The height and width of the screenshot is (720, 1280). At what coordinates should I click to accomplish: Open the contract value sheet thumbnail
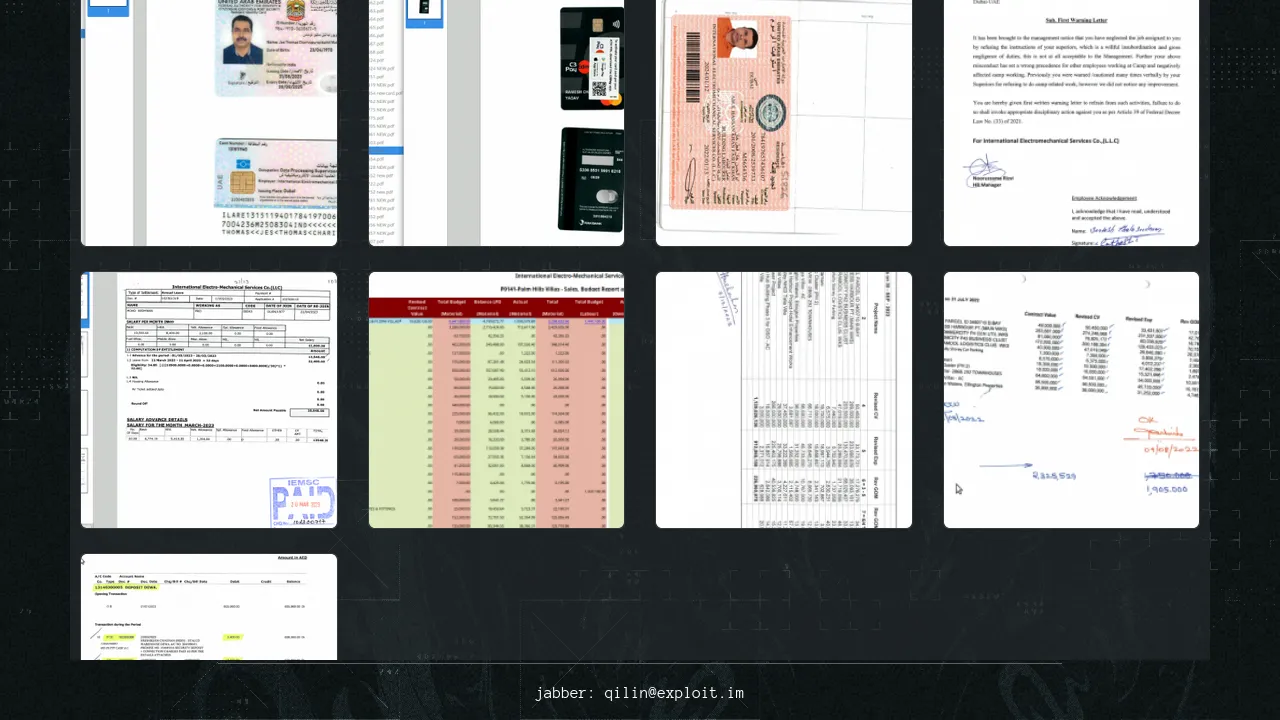click(x=1071, y=400)
